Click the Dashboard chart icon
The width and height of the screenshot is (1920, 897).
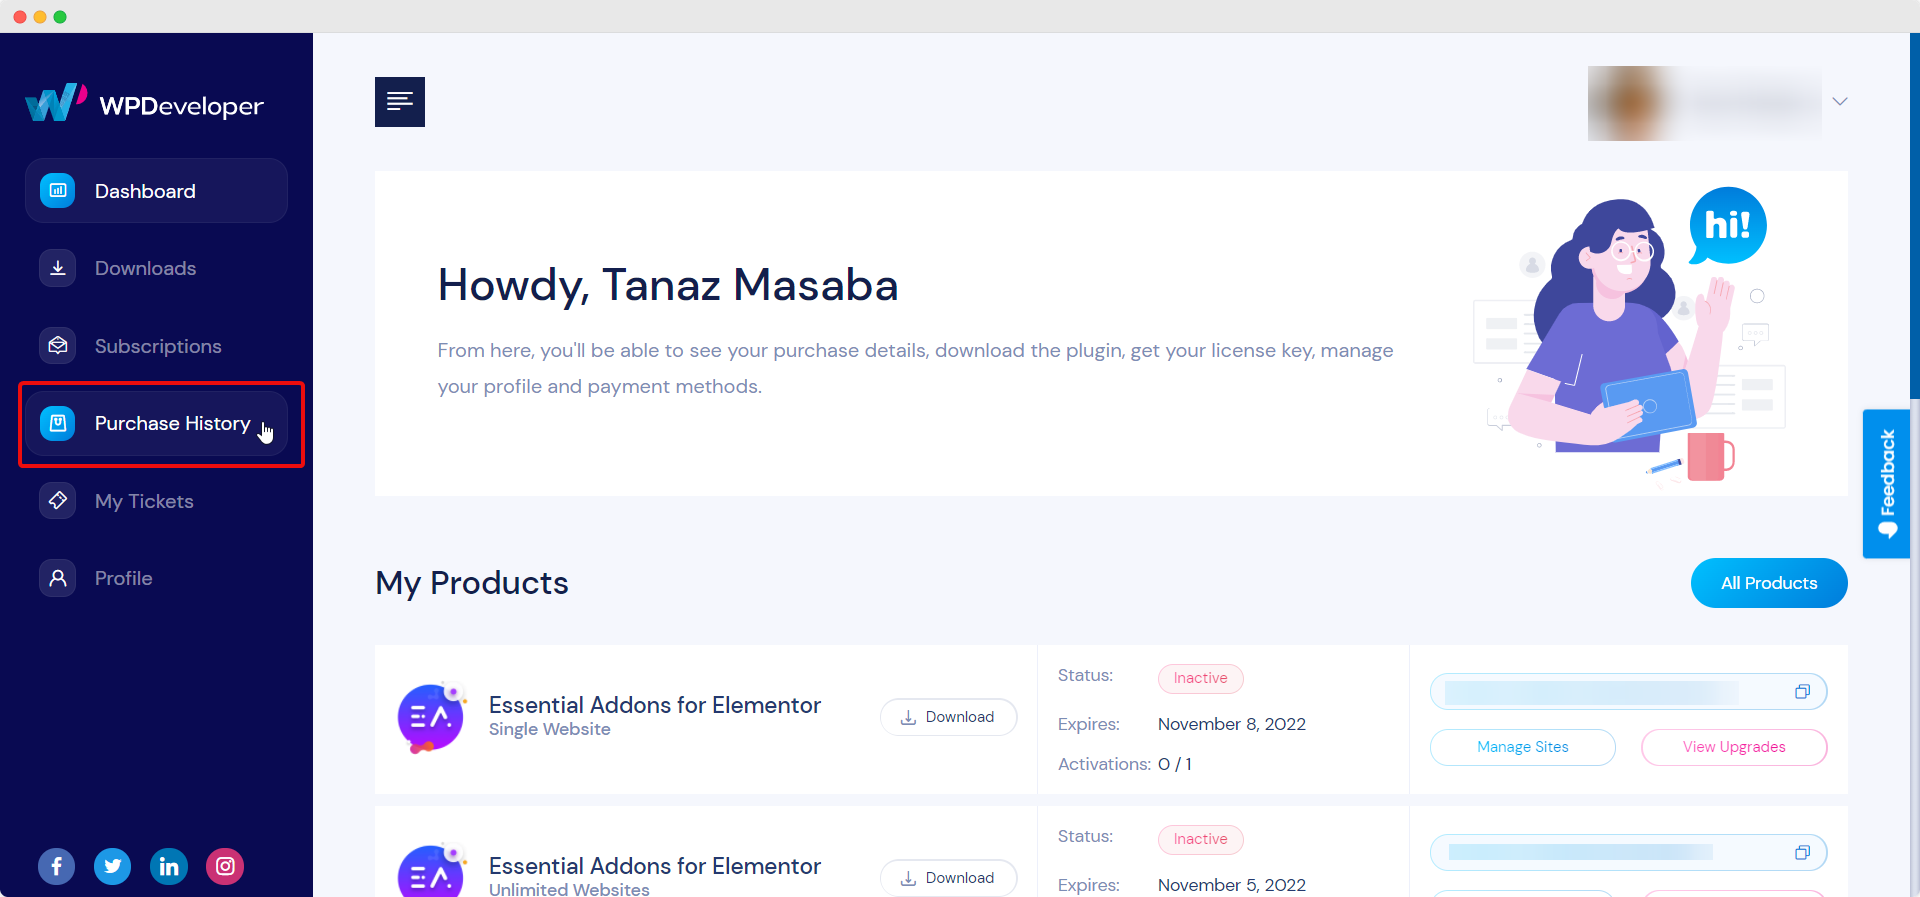pos(58,190)
